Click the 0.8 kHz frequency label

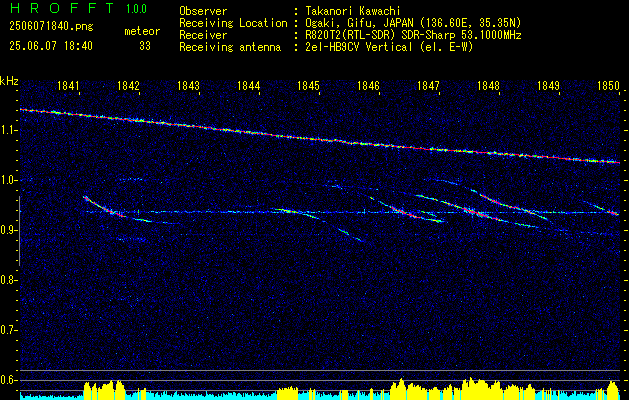click(7, 280)
